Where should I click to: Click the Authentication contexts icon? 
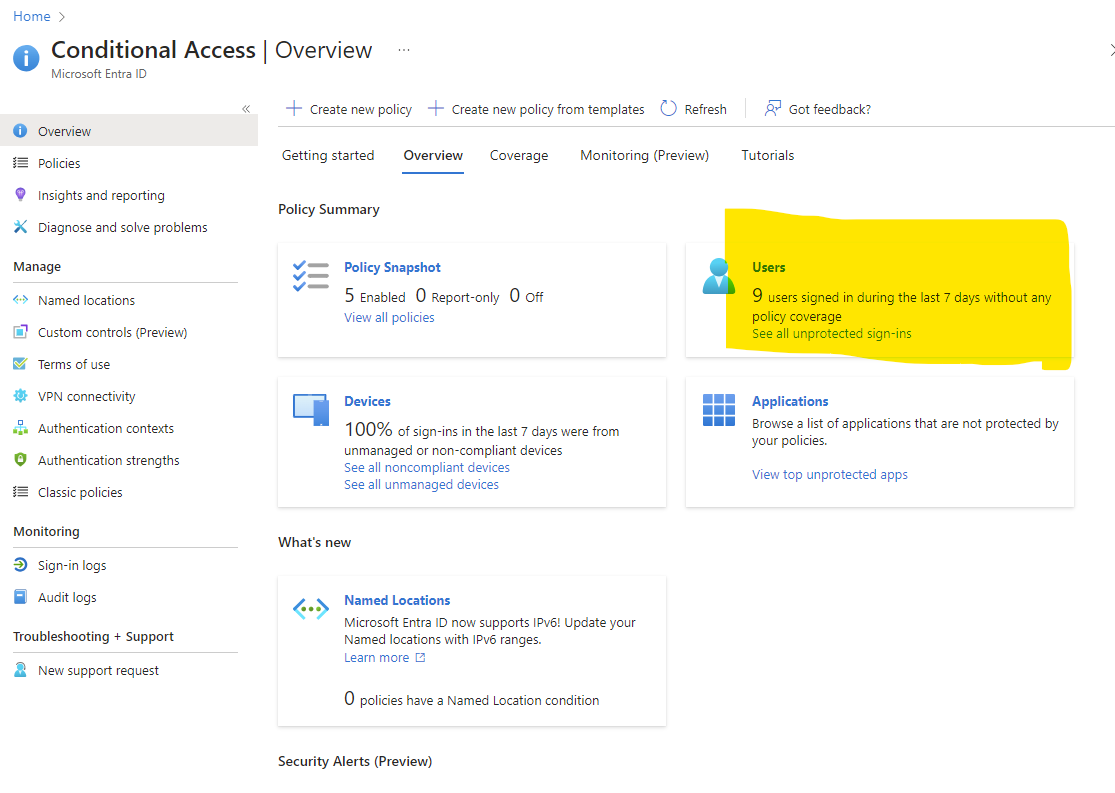(x=21, y=428)
